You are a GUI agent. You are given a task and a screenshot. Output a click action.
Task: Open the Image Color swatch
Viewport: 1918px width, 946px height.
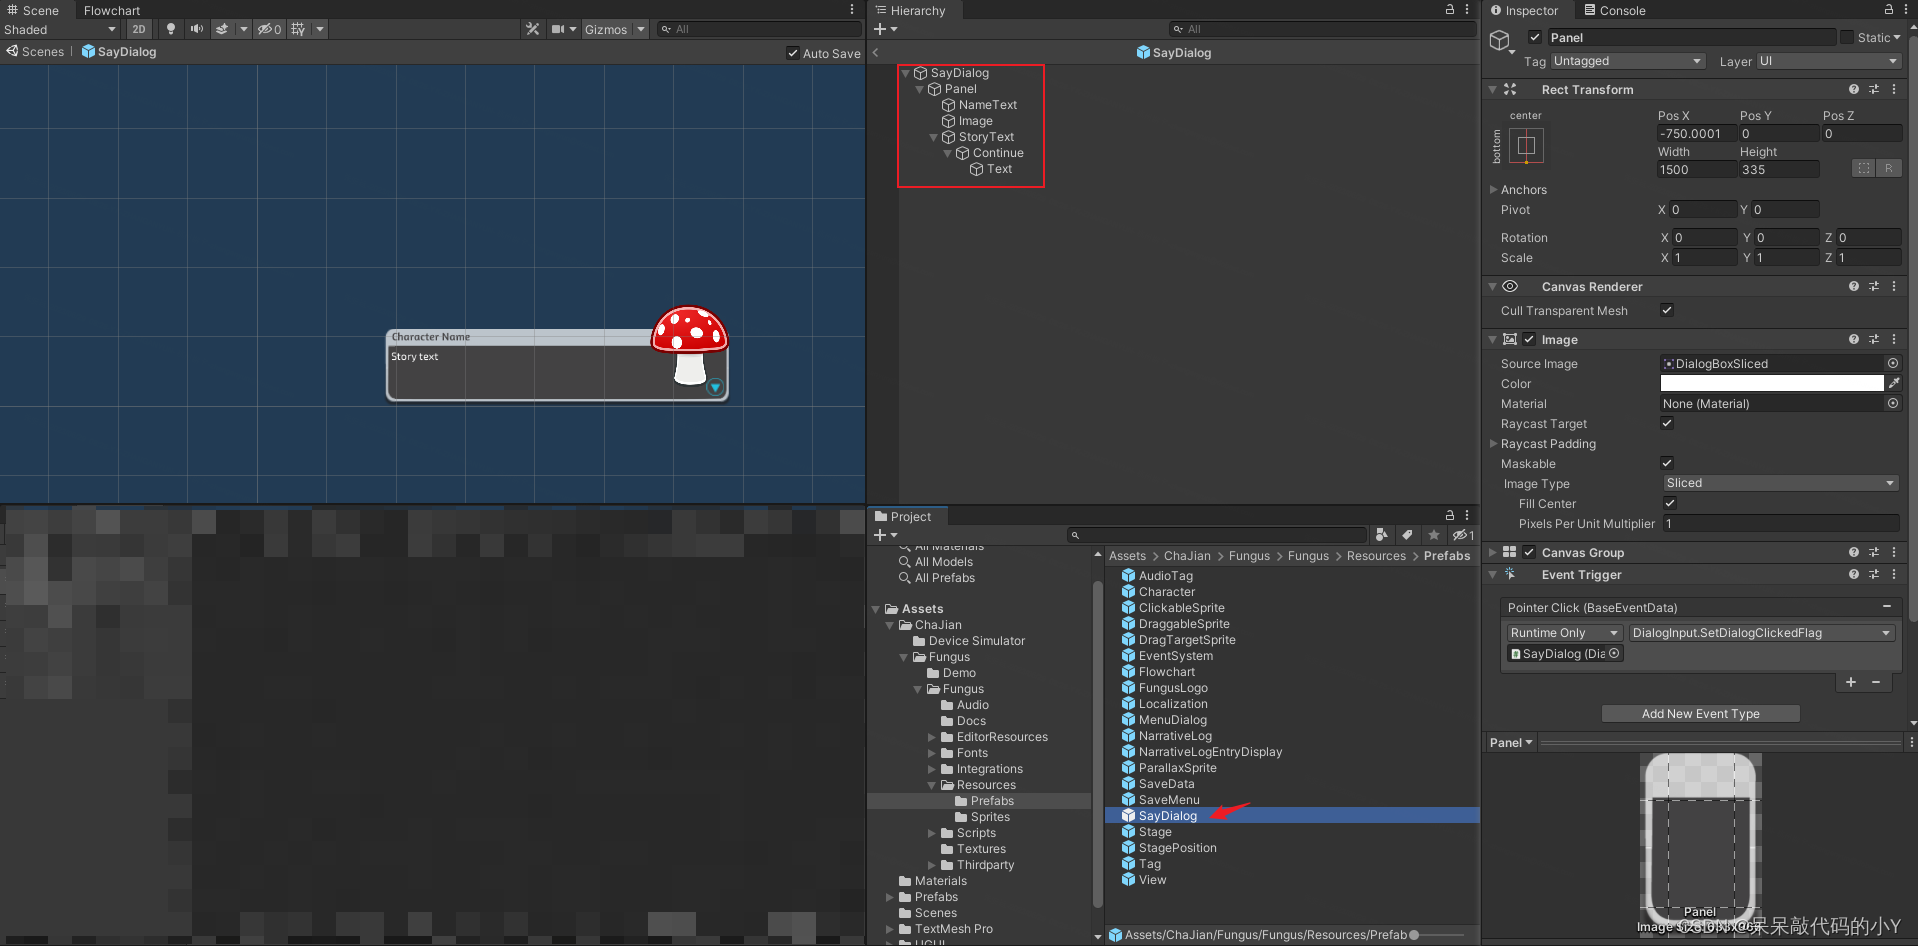1772,383
